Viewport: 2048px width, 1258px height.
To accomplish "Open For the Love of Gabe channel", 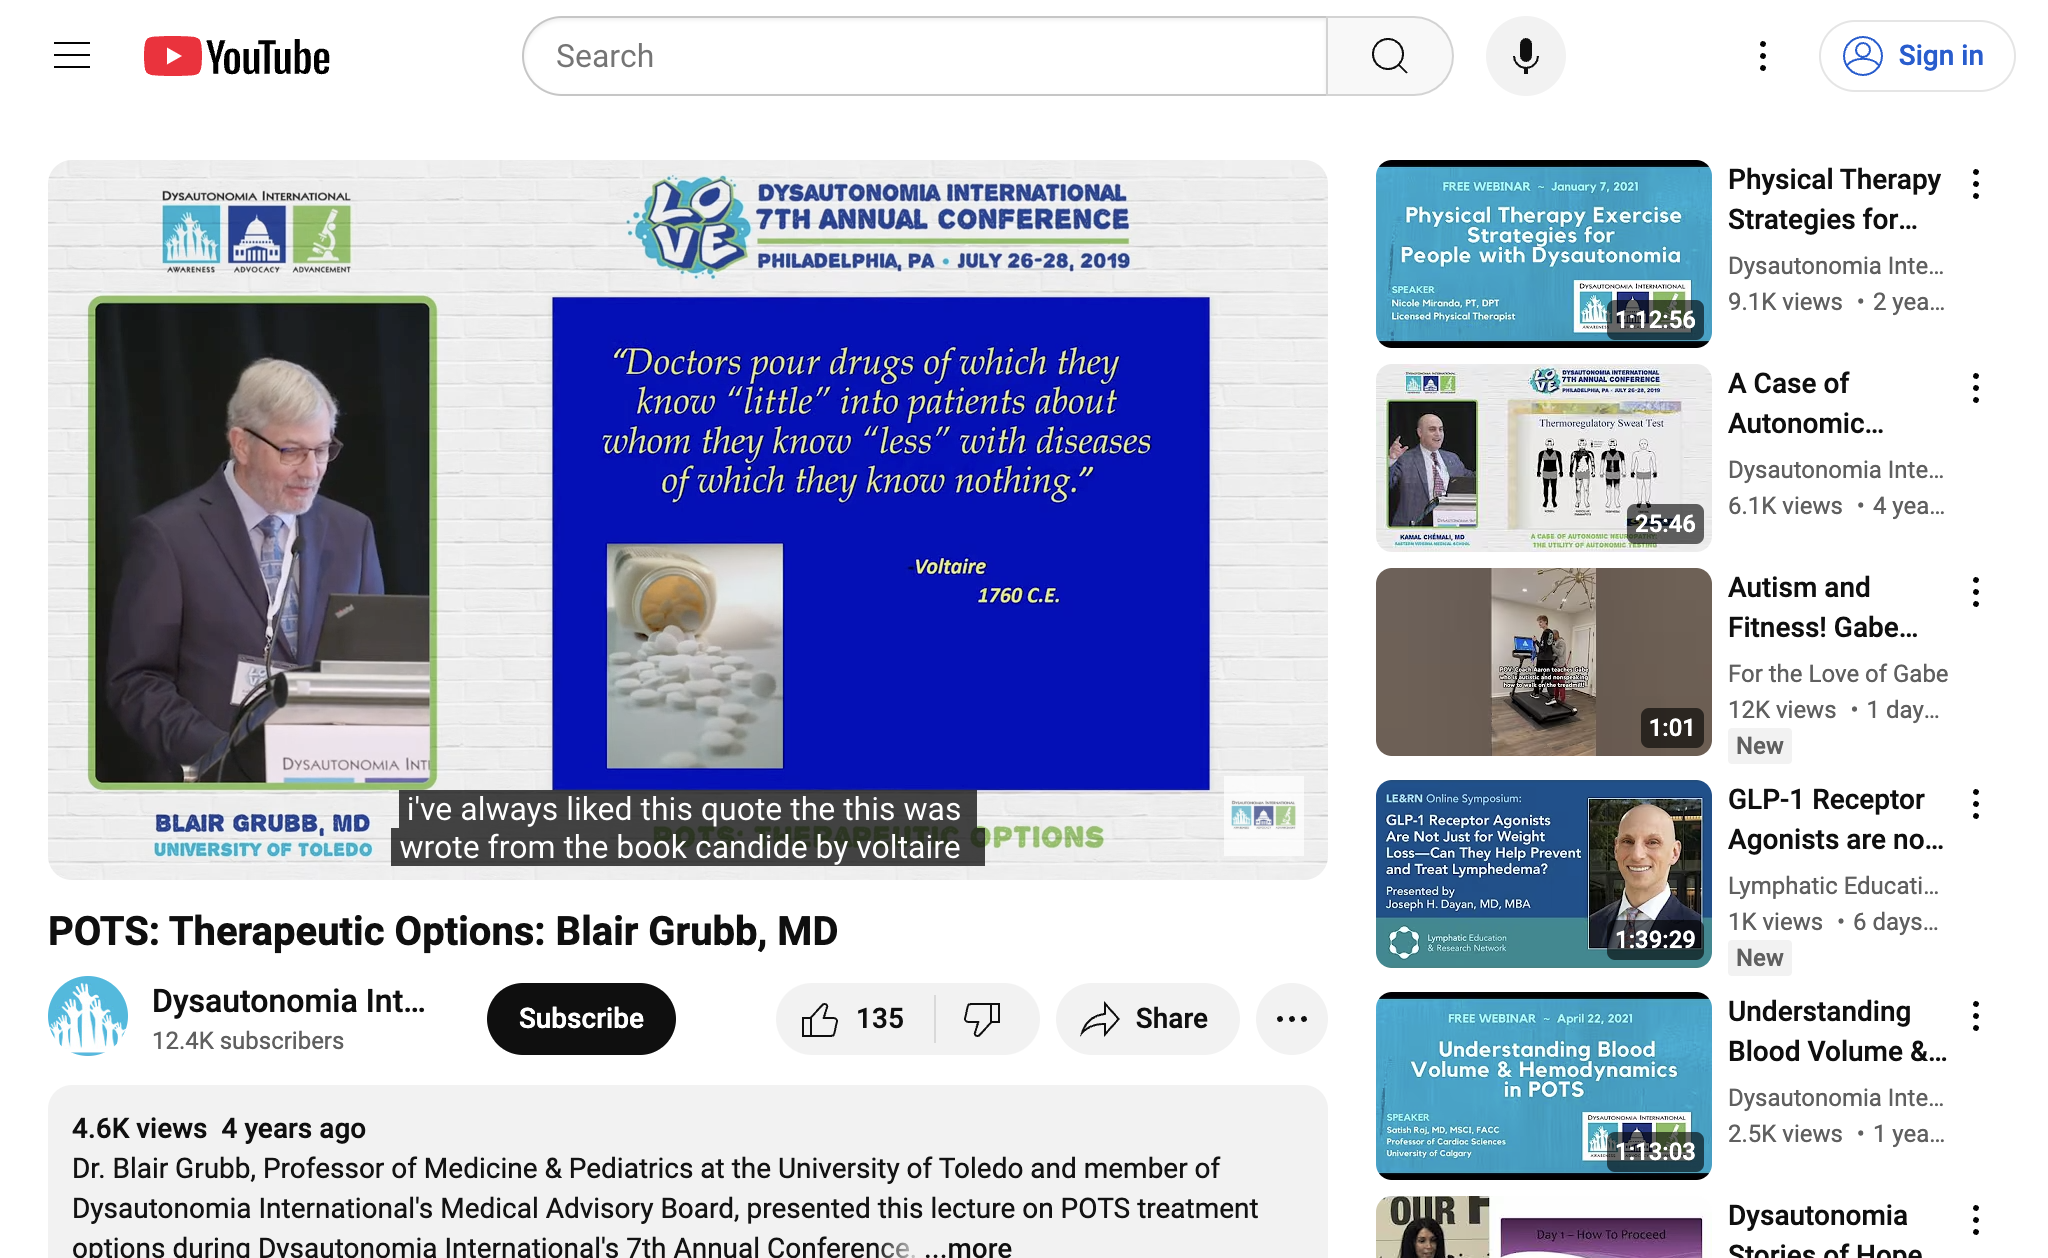I will coord(1838,674).
